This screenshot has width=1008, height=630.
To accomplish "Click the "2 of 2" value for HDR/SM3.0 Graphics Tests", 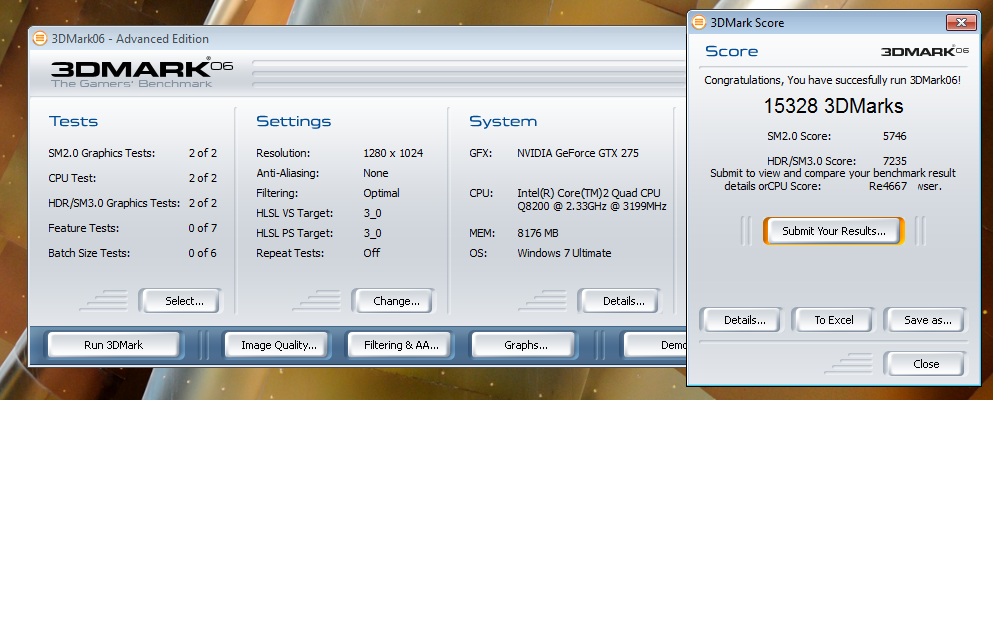I will point(202,203).
